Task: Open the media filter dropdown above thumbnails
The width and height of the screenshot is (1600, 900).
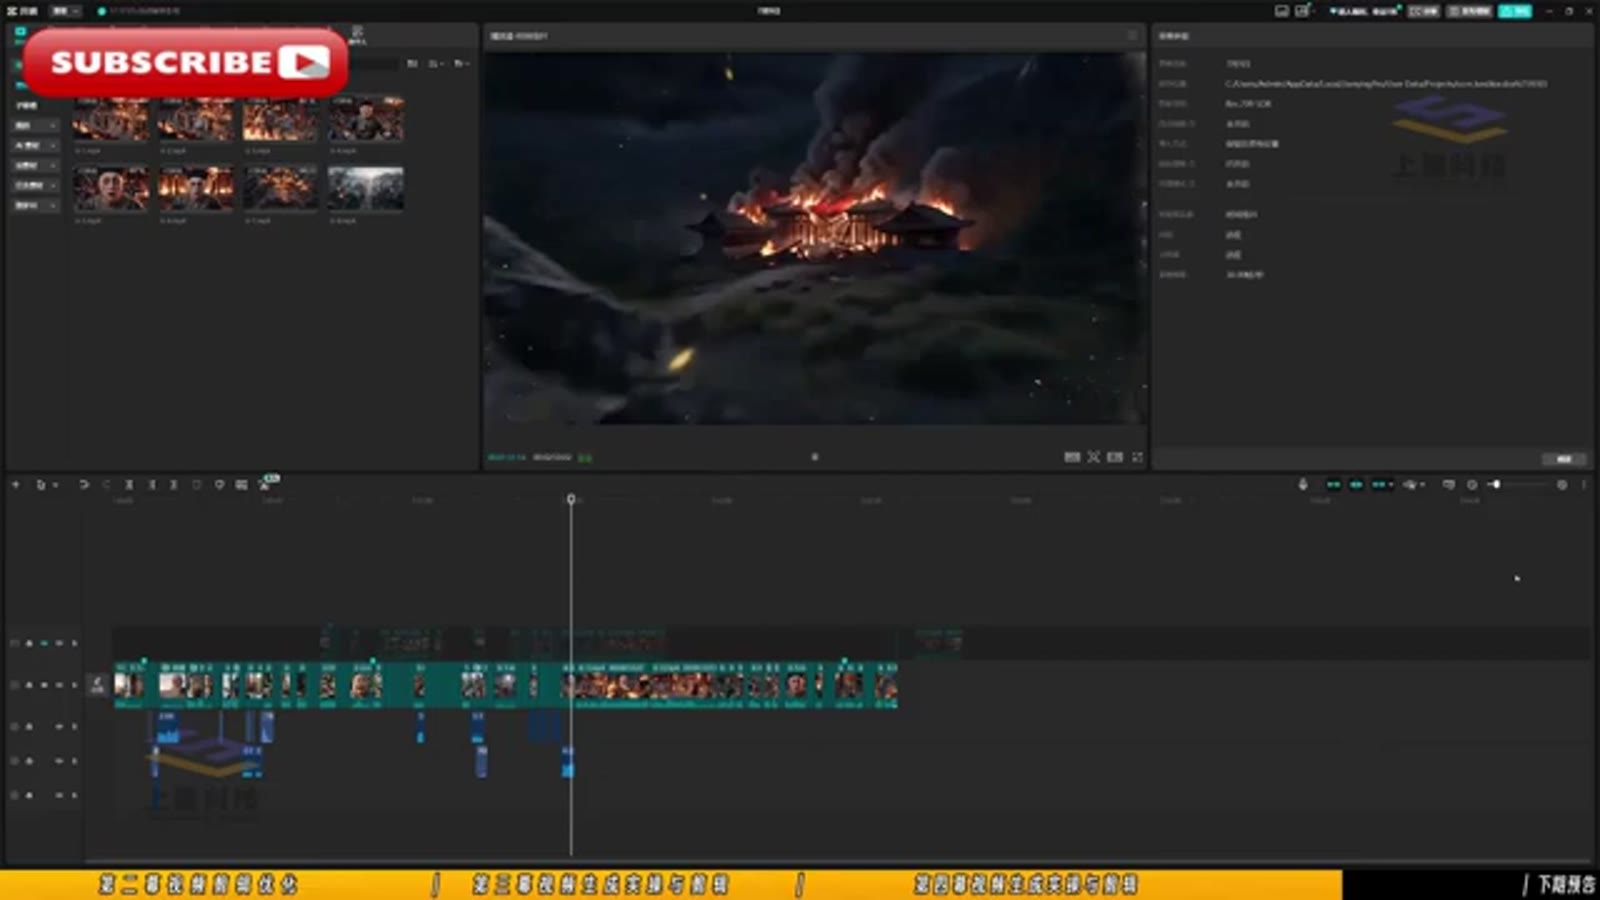Action: tap(460, 63)
